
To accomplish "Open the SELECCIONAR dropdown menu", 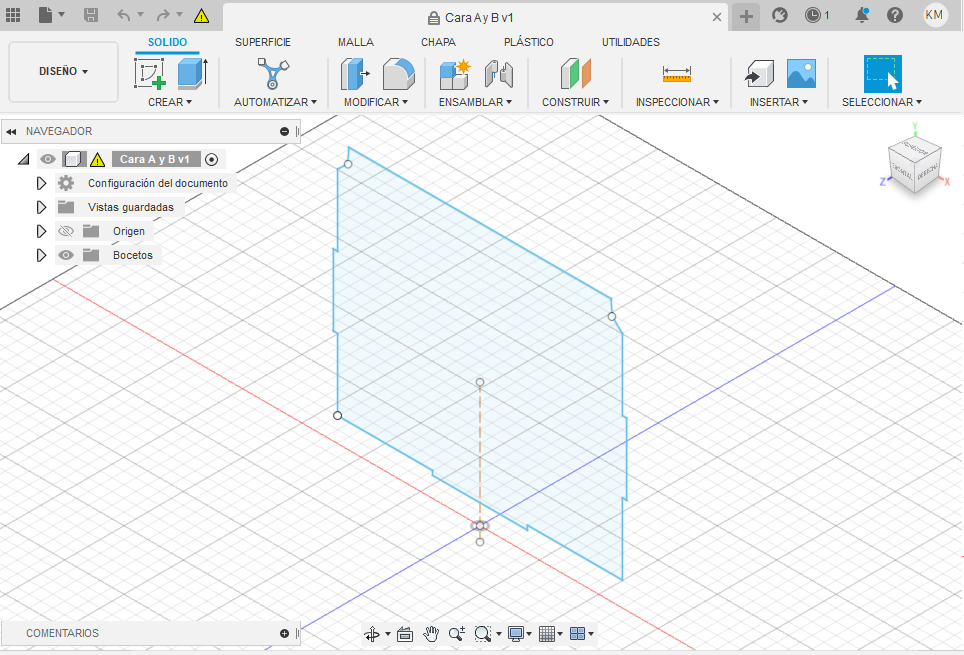I will [x=882, y=102].
